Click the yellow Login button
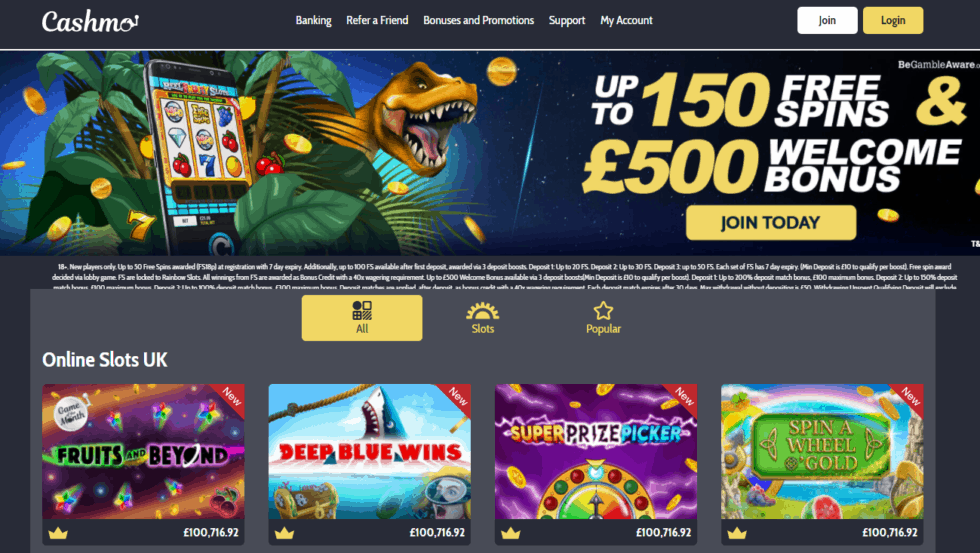Image resolution: width=980 pixels, height=553 pixels. (x=893, y=21)
